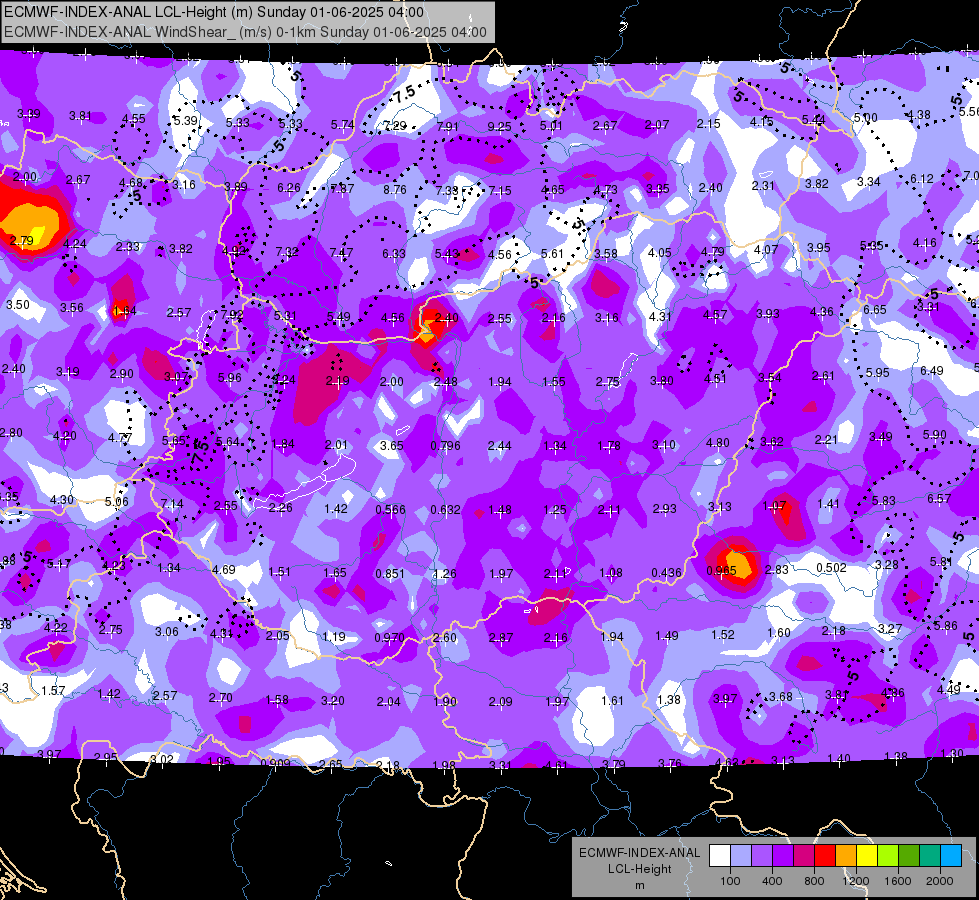Viewport: 979px width, 900px height.
Task: Click the wind shear value 5.06
Action: (x=116, y=502)
